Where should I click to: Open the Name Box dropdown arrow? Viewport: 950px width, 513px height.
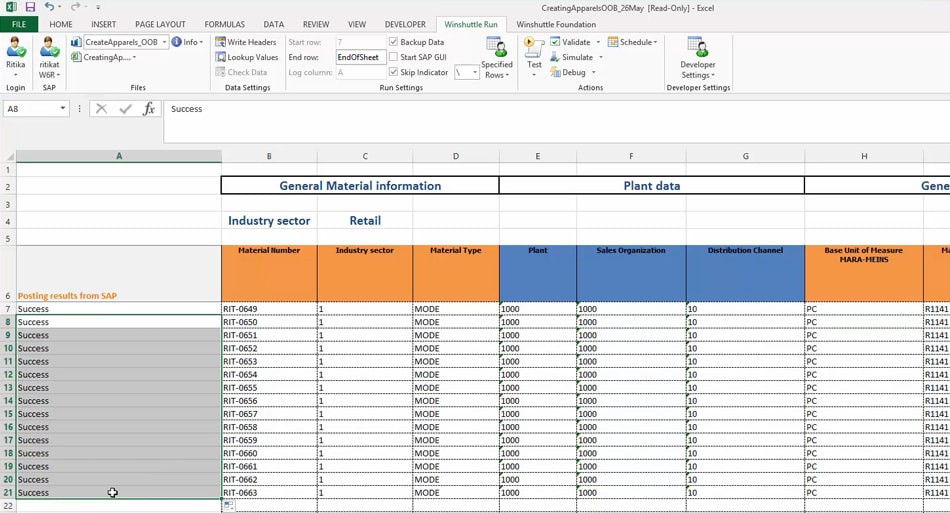tap(62, 109)
